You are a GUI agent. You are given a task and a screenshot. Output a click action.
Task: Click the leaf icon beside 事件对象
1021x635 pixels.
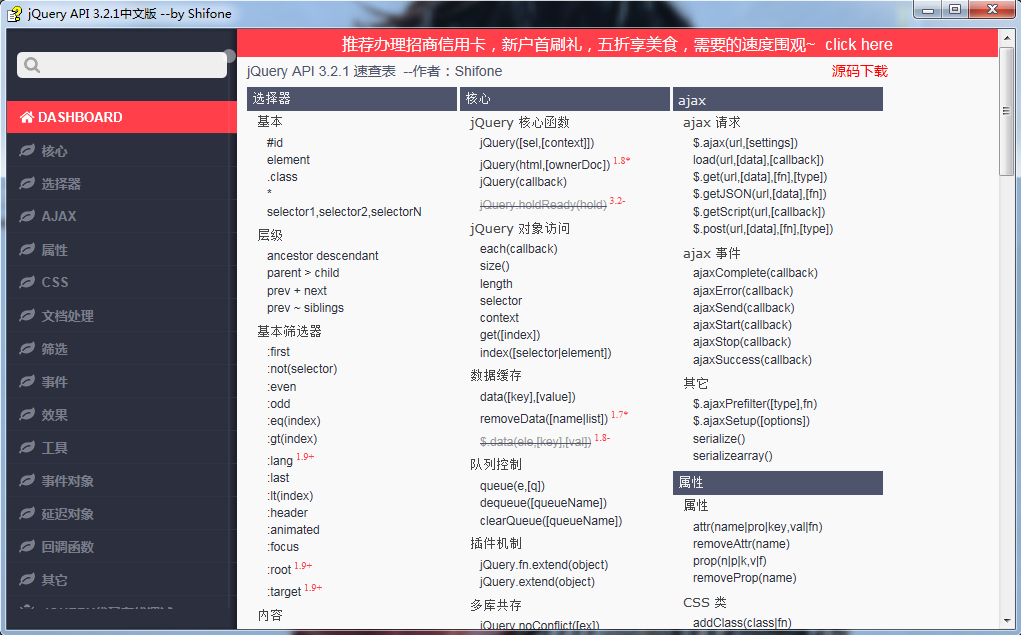[x=27, y=481]
